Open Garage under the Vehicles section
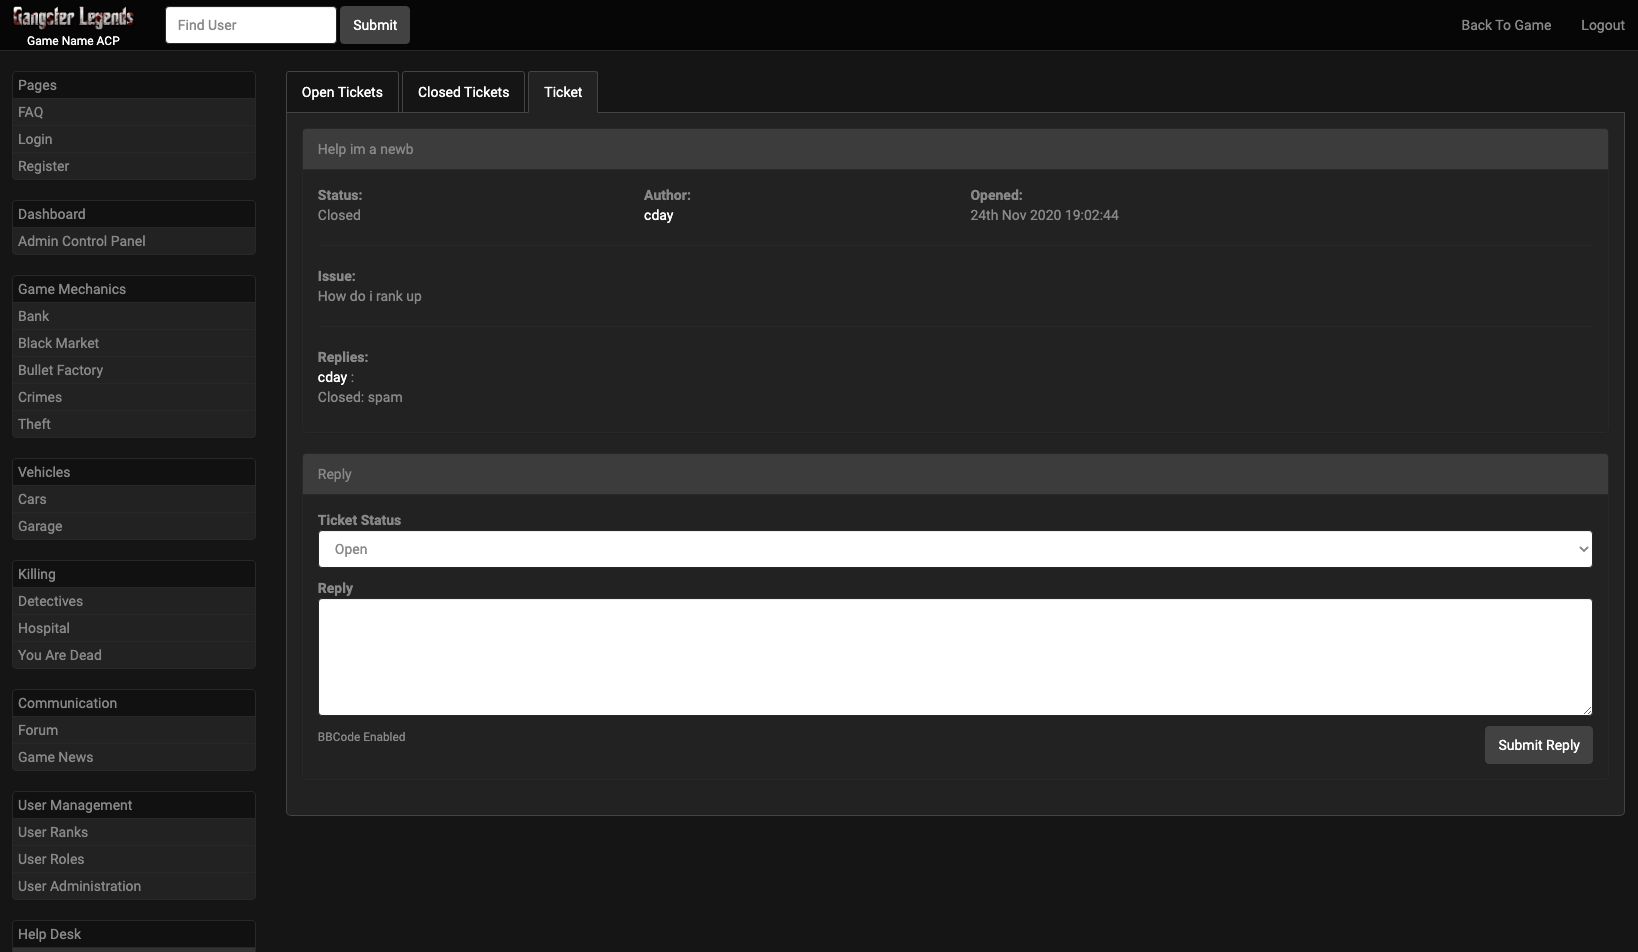This screenshot has height=952, width=1638. tap(40, 526)
